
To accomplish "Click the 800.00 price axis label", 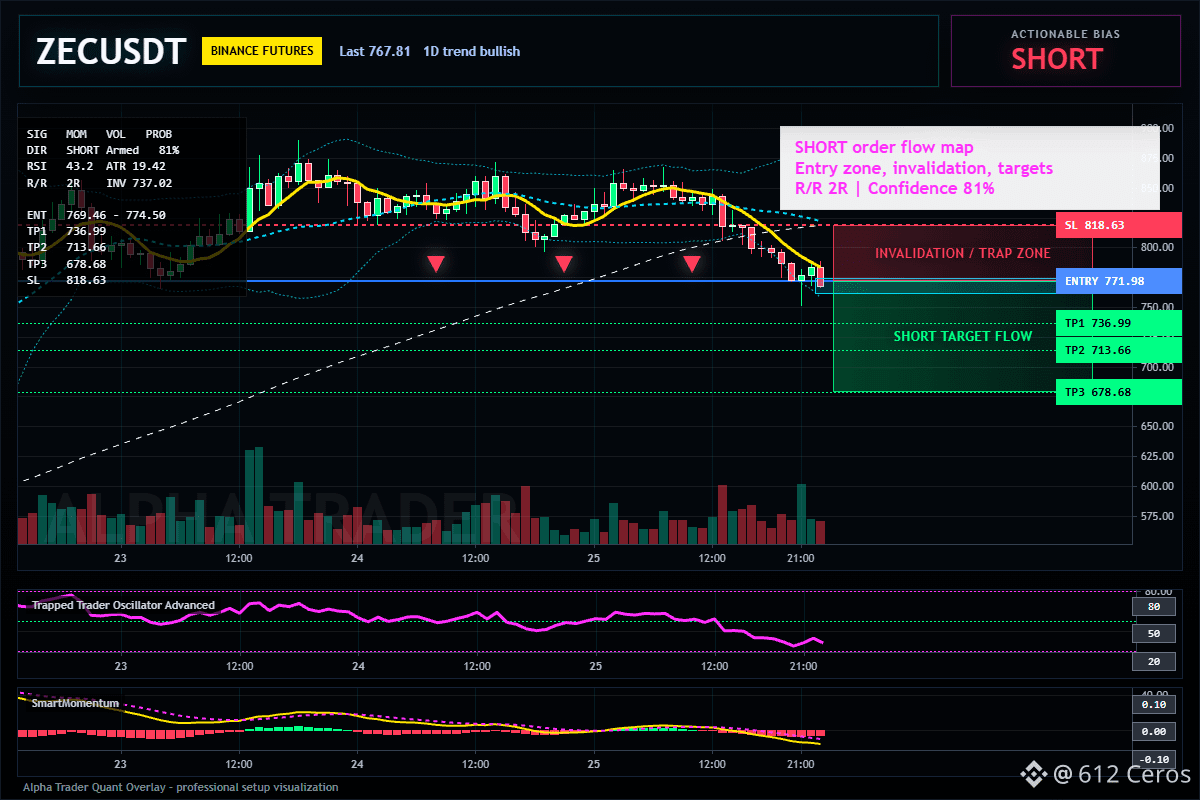I will tap(1156, 248).
